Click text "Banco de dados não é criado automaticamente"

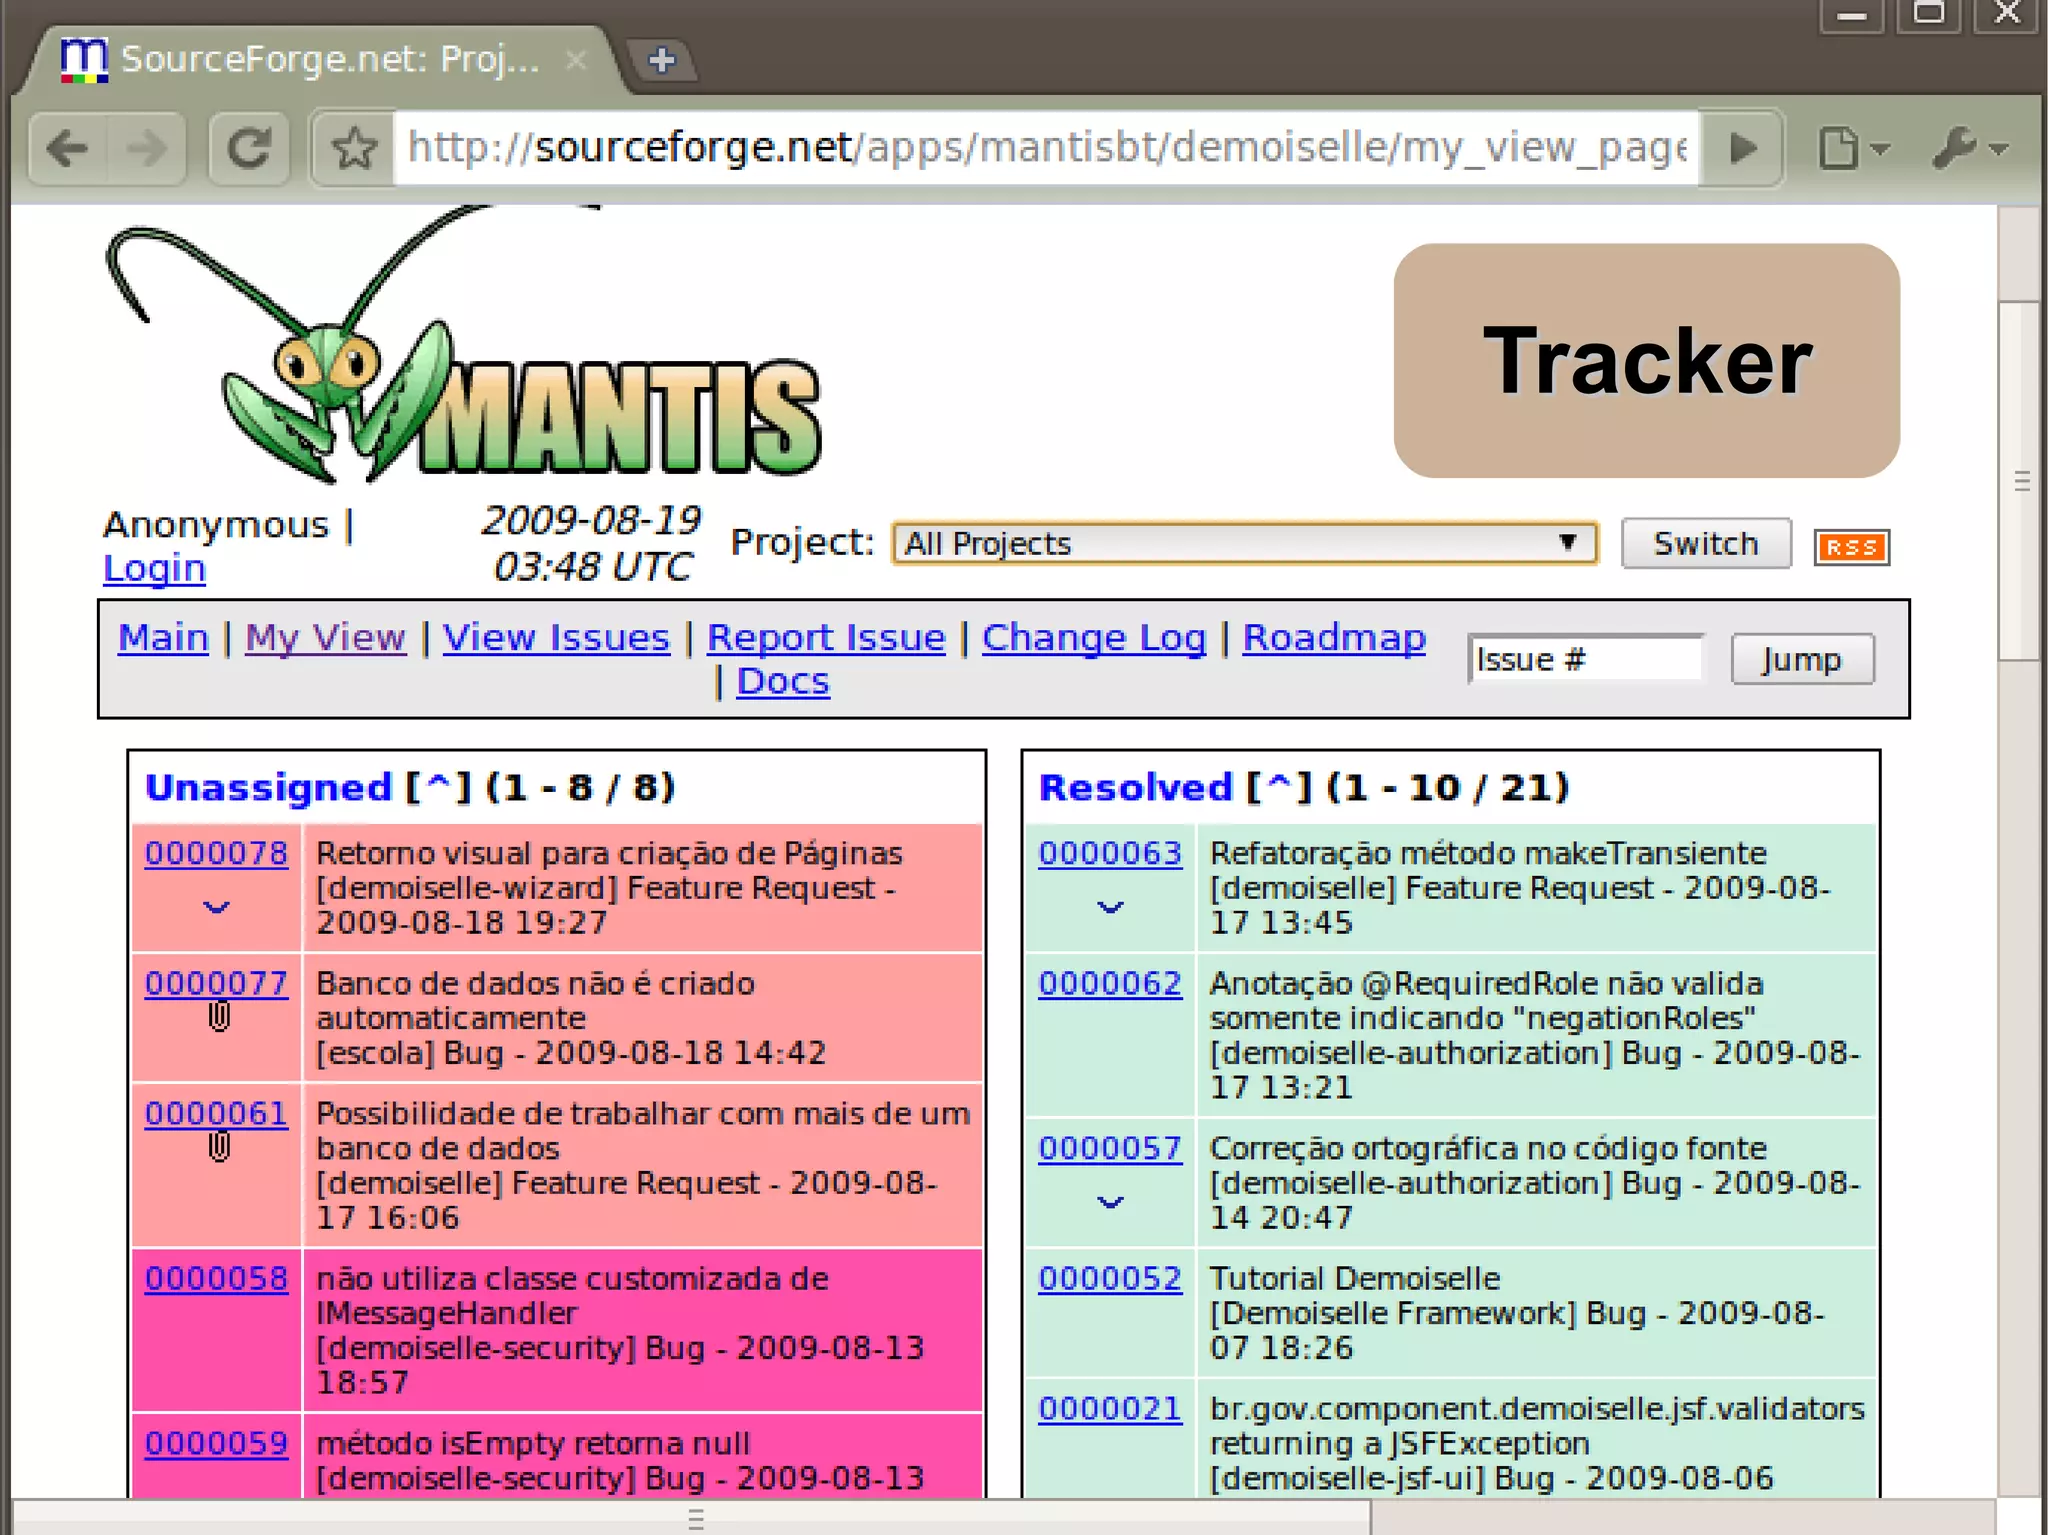coord(535,1001)
